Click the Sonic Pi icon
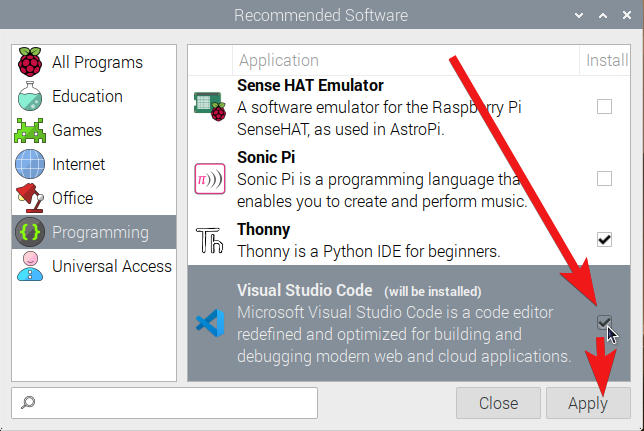Screen dimensions: 644x431 click(210, 179)
